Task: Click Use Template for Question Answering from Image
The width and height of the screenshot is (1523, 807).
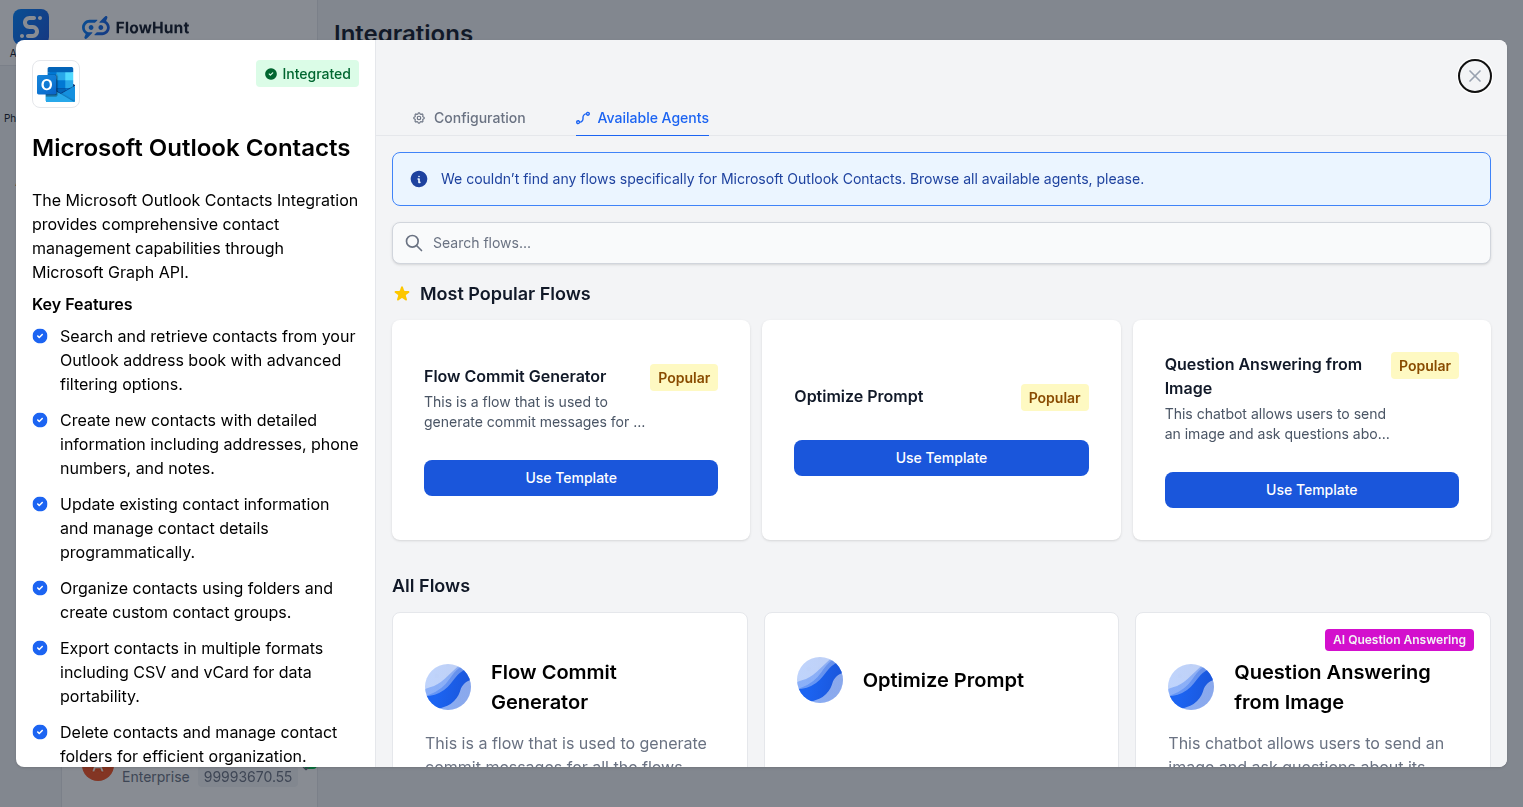Action: (x=1311, y=490)
